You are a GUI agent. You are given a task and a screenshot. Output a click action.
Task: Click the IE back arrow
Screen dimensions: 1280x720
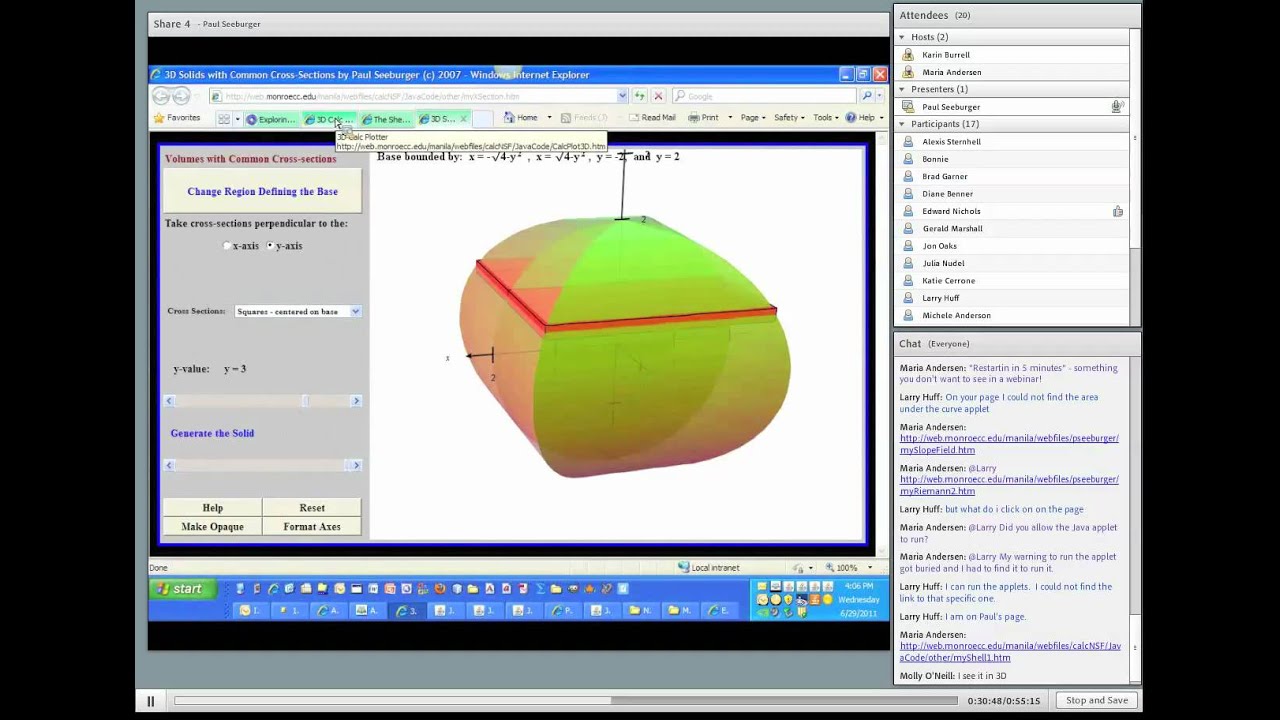coord(162,96)
